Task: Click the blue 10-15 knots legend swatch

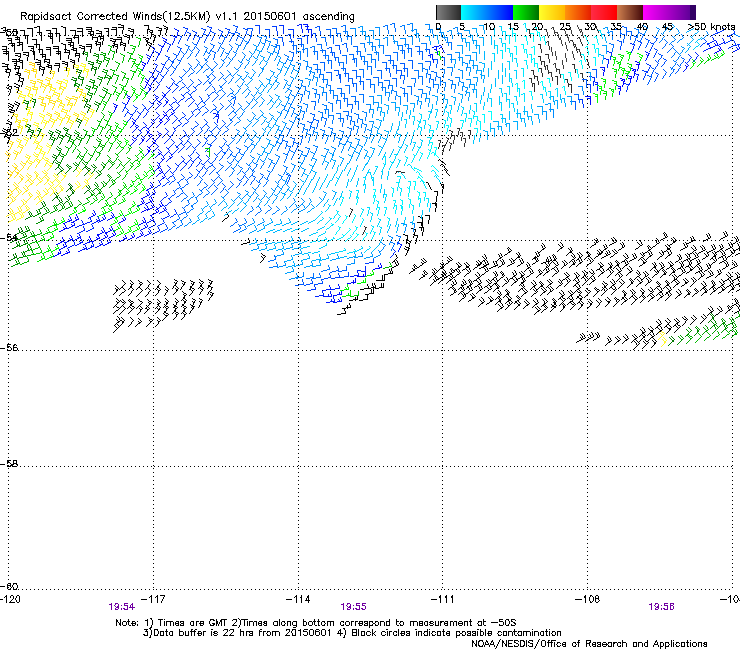Action: pyautogui.click(x=500, y=12)
